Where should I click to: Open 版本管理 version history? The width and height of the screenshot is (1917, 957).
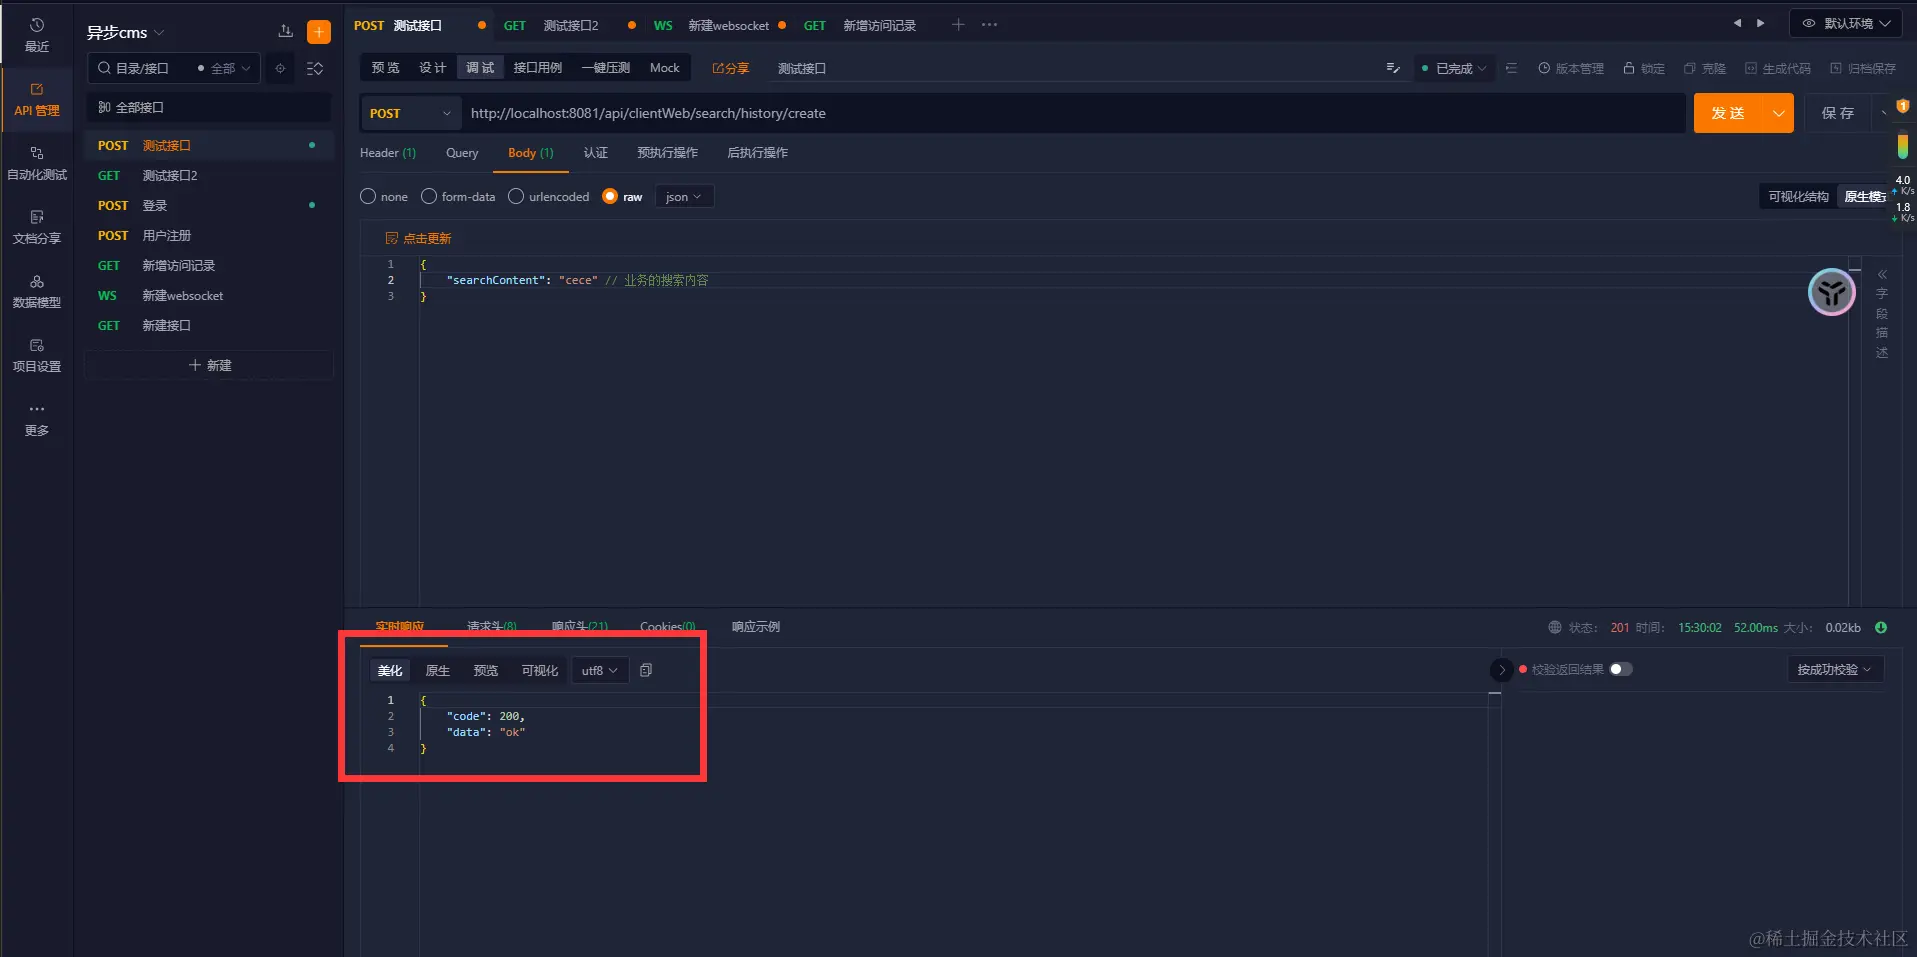pos(1571,68)
